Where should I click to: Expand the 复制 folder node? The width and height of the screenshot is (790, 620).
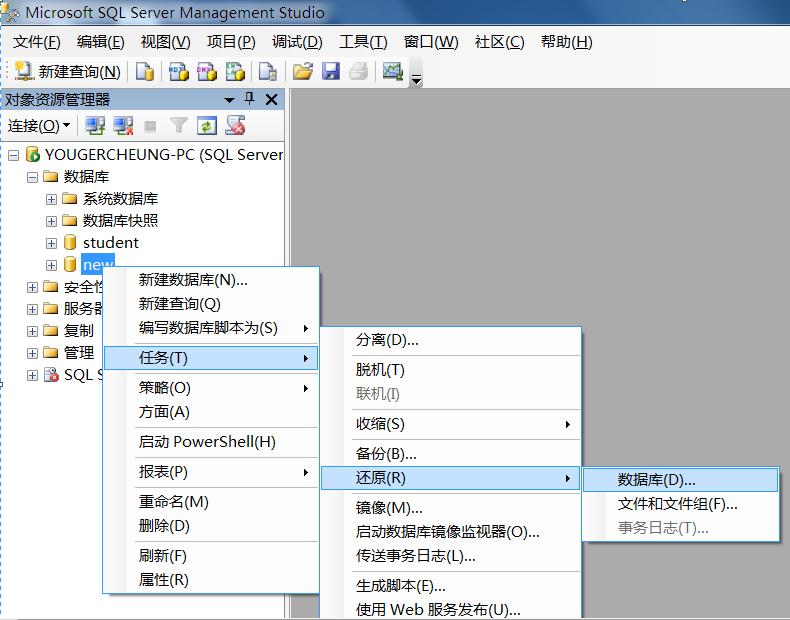(33, 331)
